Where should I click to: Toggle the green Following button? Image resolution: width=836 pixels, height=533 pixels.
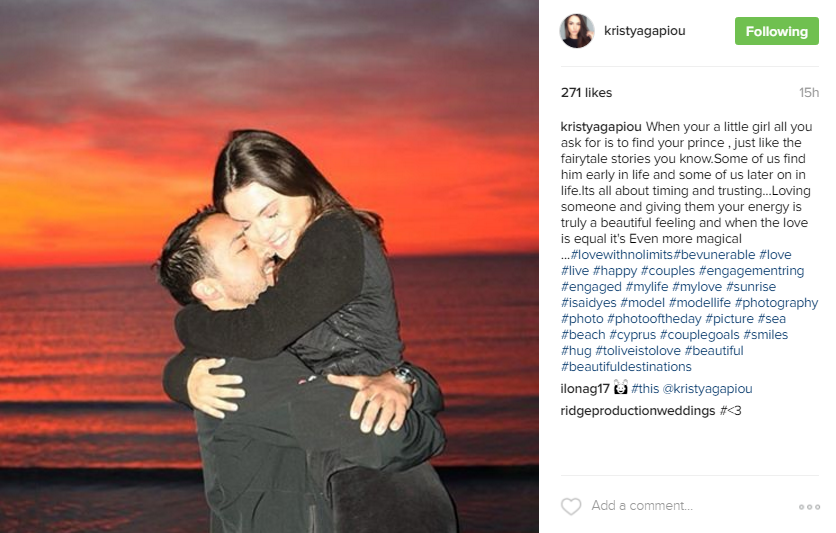pos(776,31)
